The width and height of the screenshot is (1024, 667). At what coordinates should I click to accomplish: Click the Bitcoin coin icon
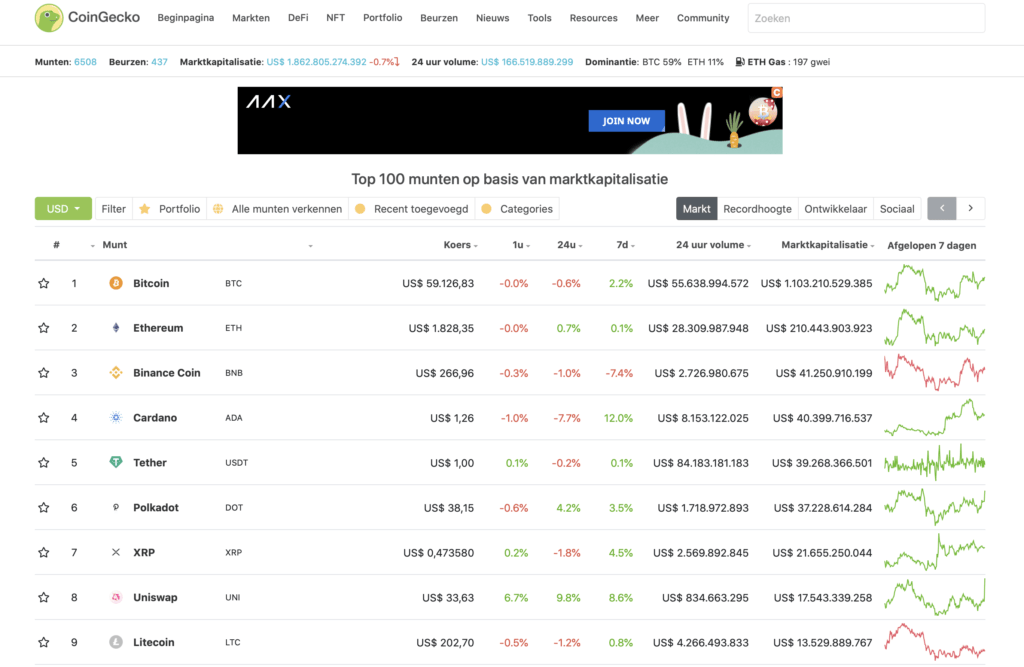pyautogui.click(x=115, y=283)
